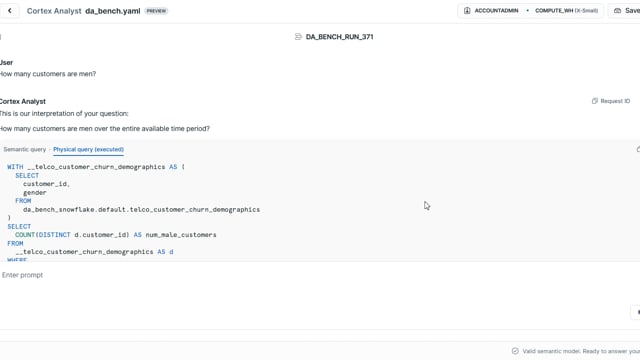
Task: Click the Cortex Analyst header title
Action: tap(54, 11)
